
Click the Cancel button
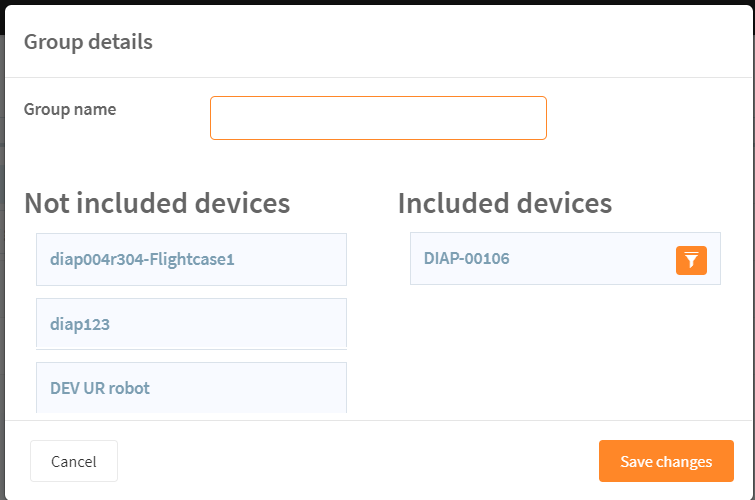click(74, 461)
